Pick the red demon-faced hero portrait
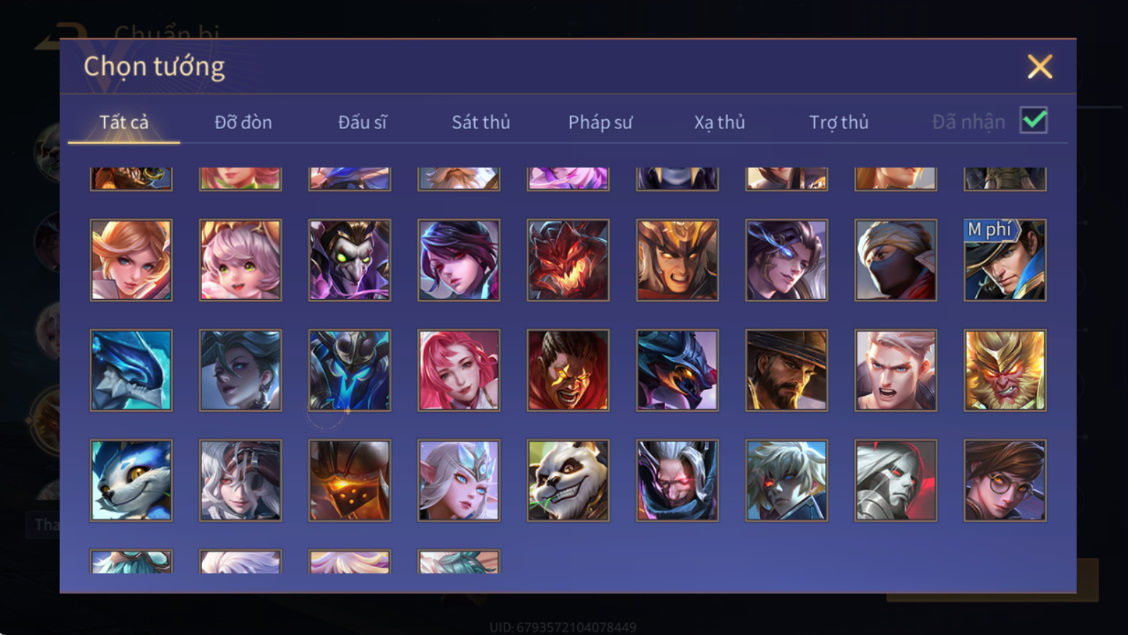1128x635 pixels. 568,260
